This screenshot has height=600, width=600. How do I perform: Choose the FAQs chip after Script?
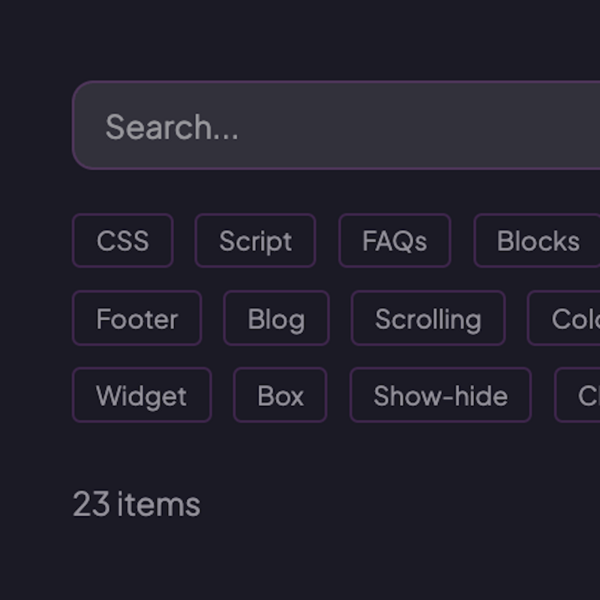[x=394, y=241]
